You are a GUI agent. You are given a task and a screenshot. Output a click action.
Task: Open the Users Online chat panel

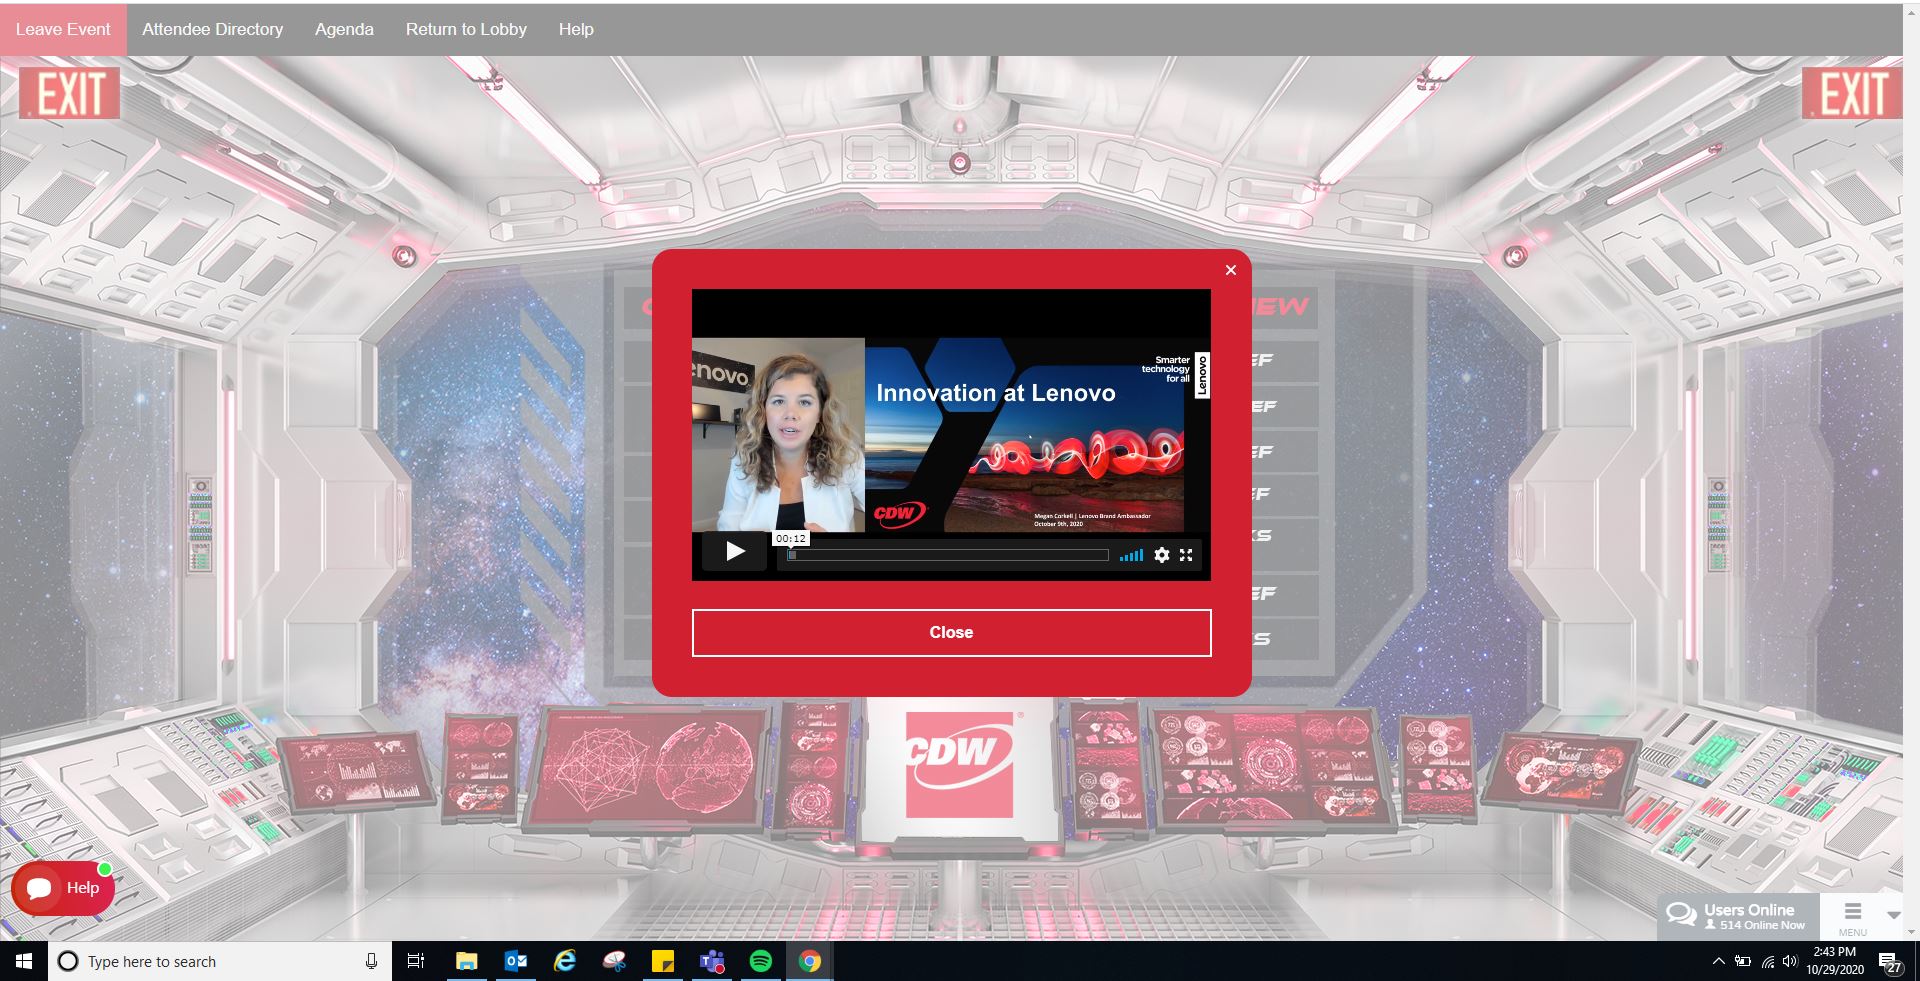click(1736, 915)
